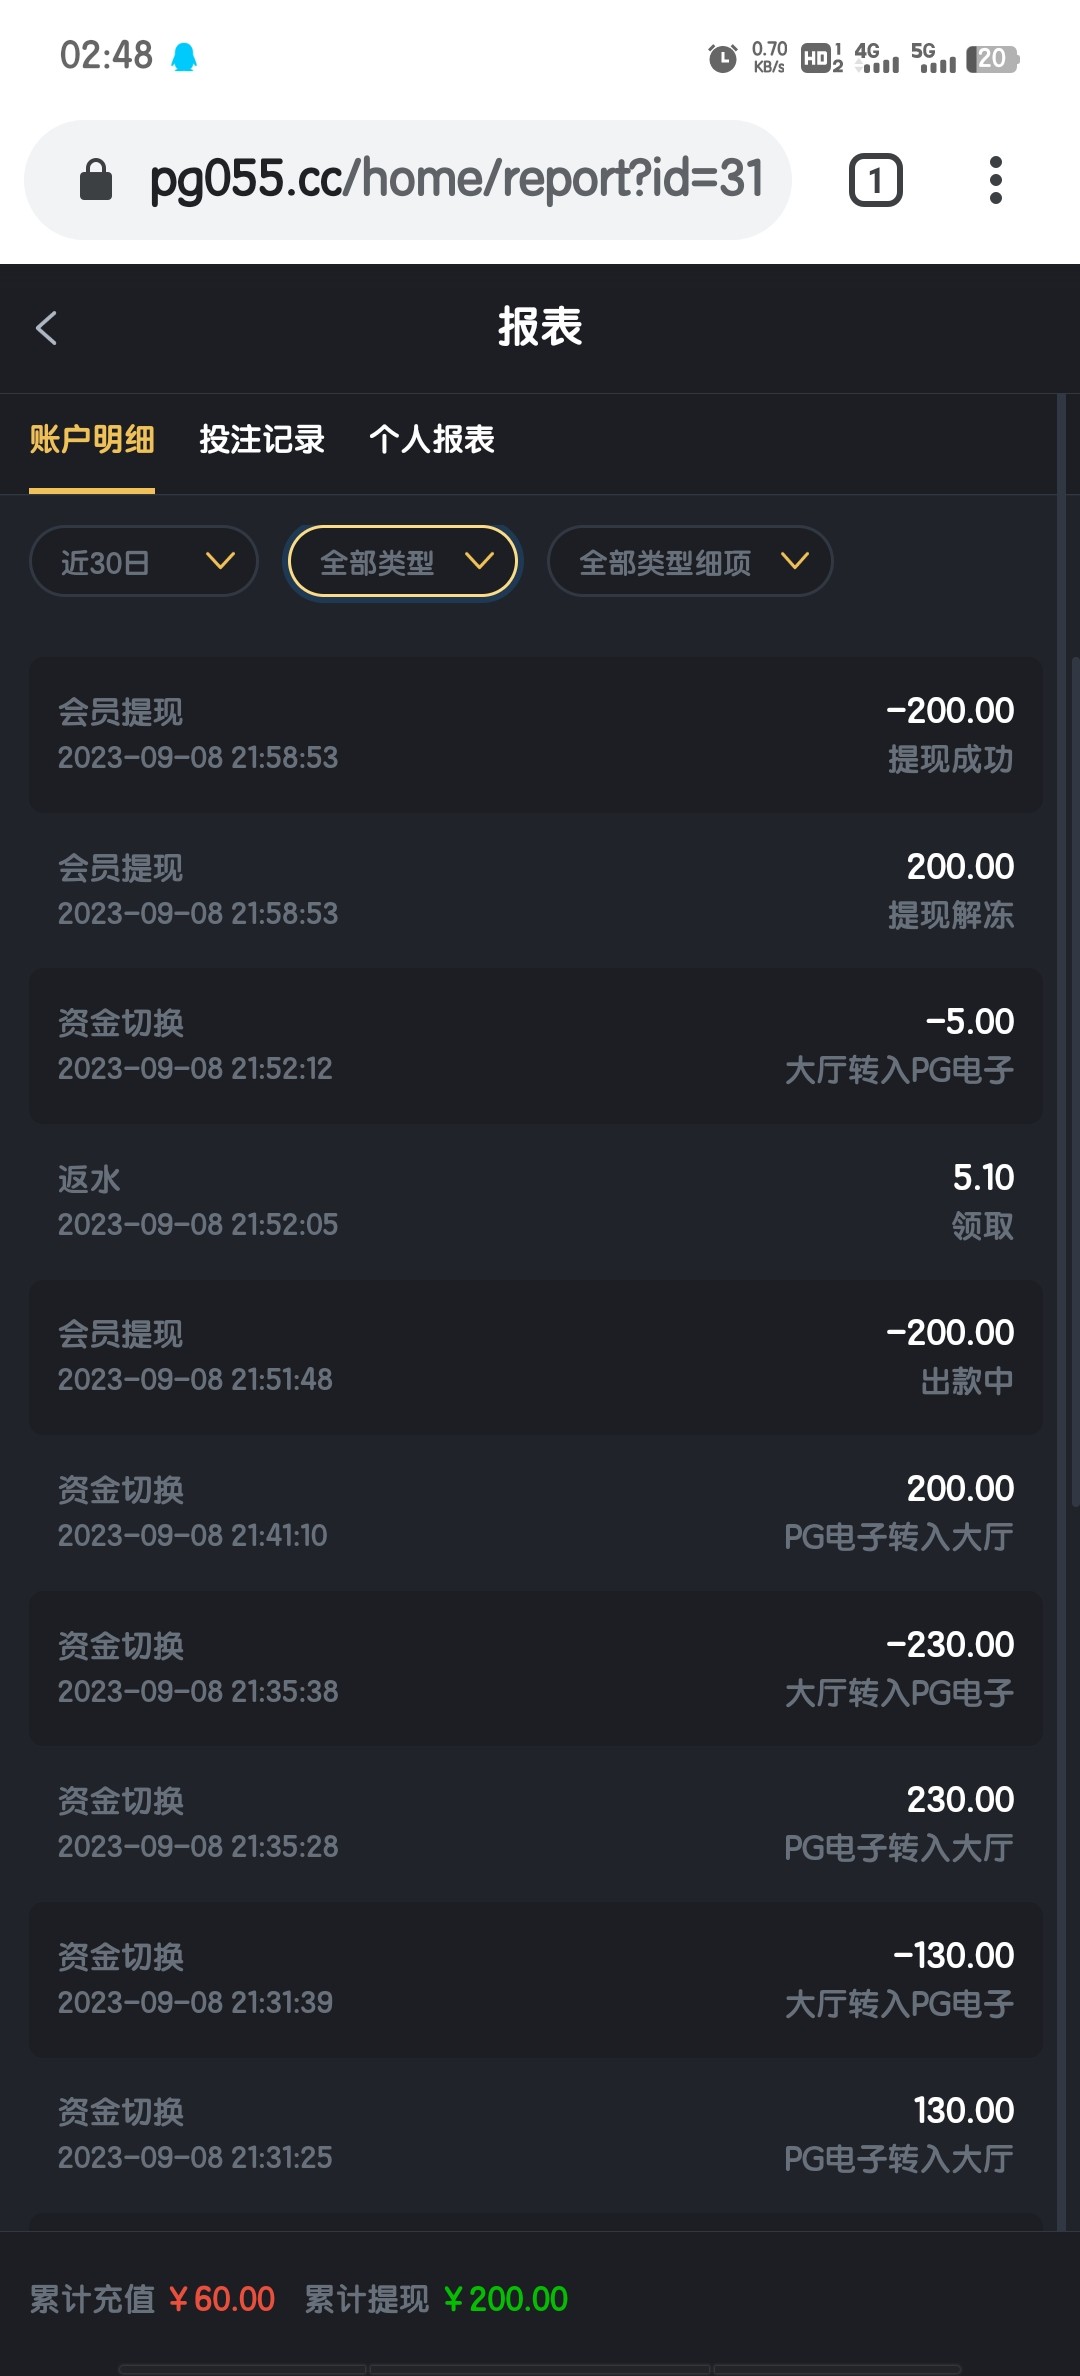Open the browser tab switcher
Image resolution: width=1080 pixels, height=2376 pixels.
[x=875, y=180]
